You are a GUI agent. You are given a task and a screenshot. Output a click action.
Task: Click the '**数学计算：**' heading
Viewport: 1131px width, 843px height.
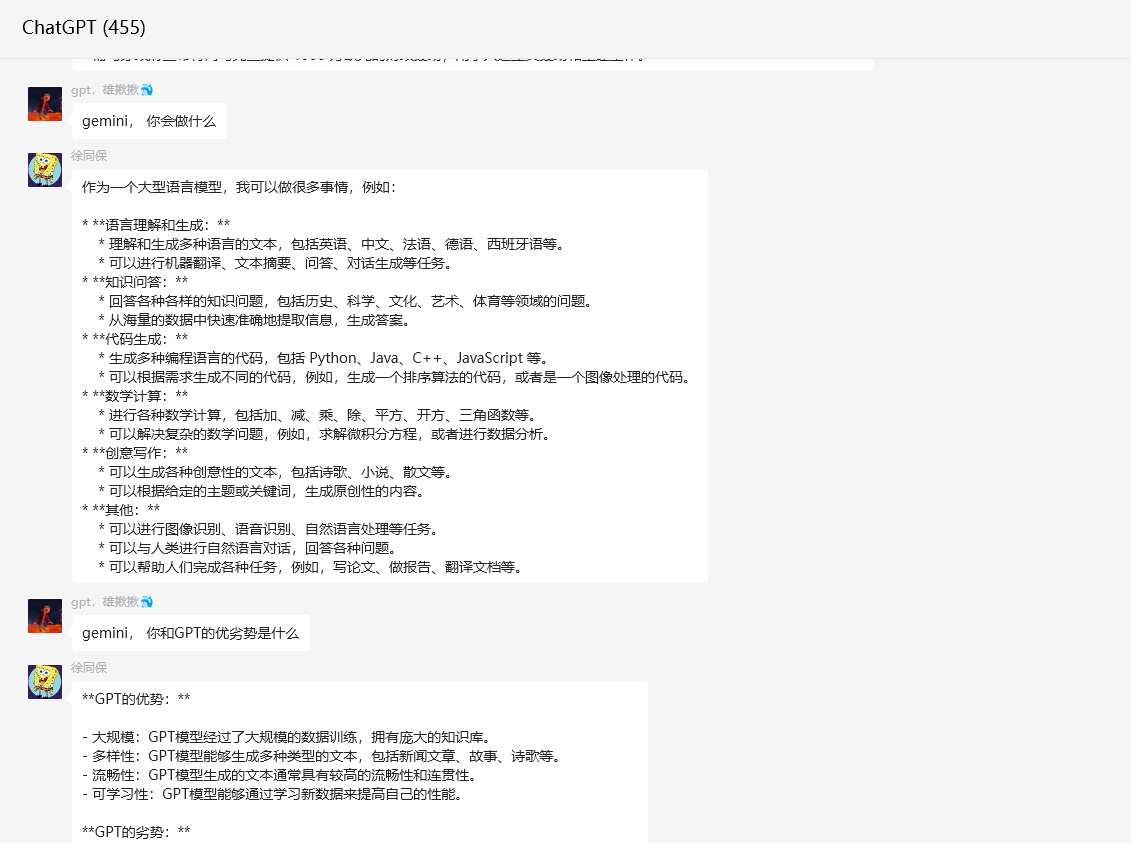(135, 396)
